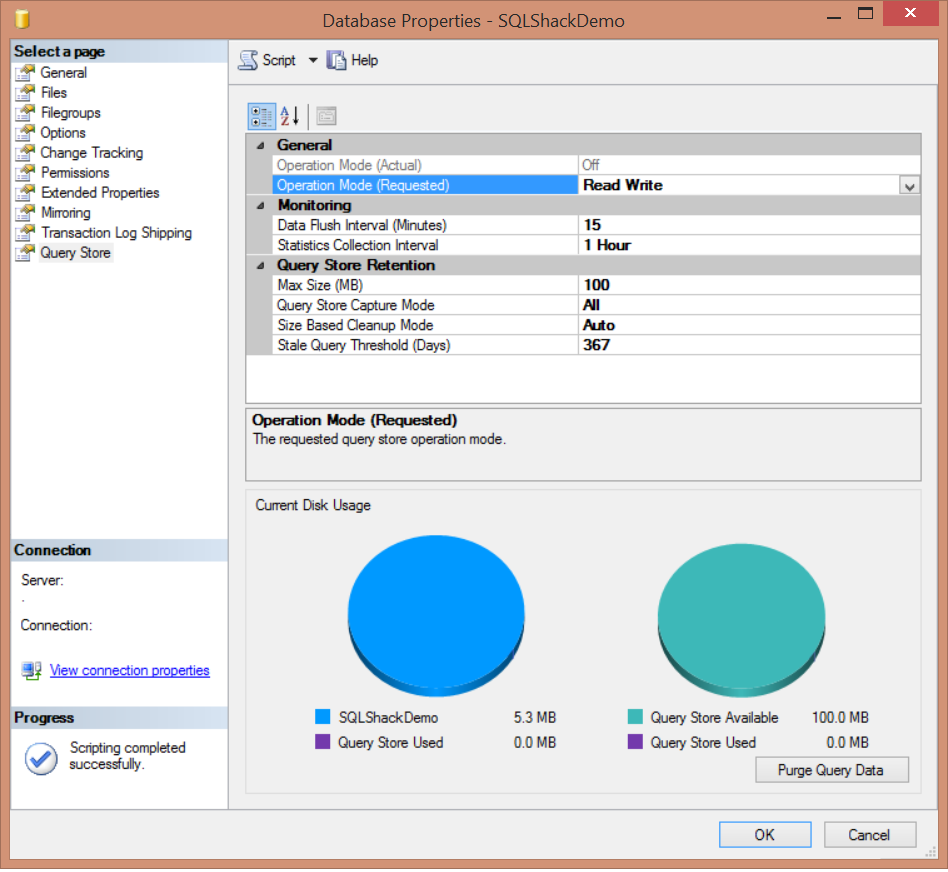Open the Transaction Log Shipping page
This screenshot has height=872, width=948.
116,232
